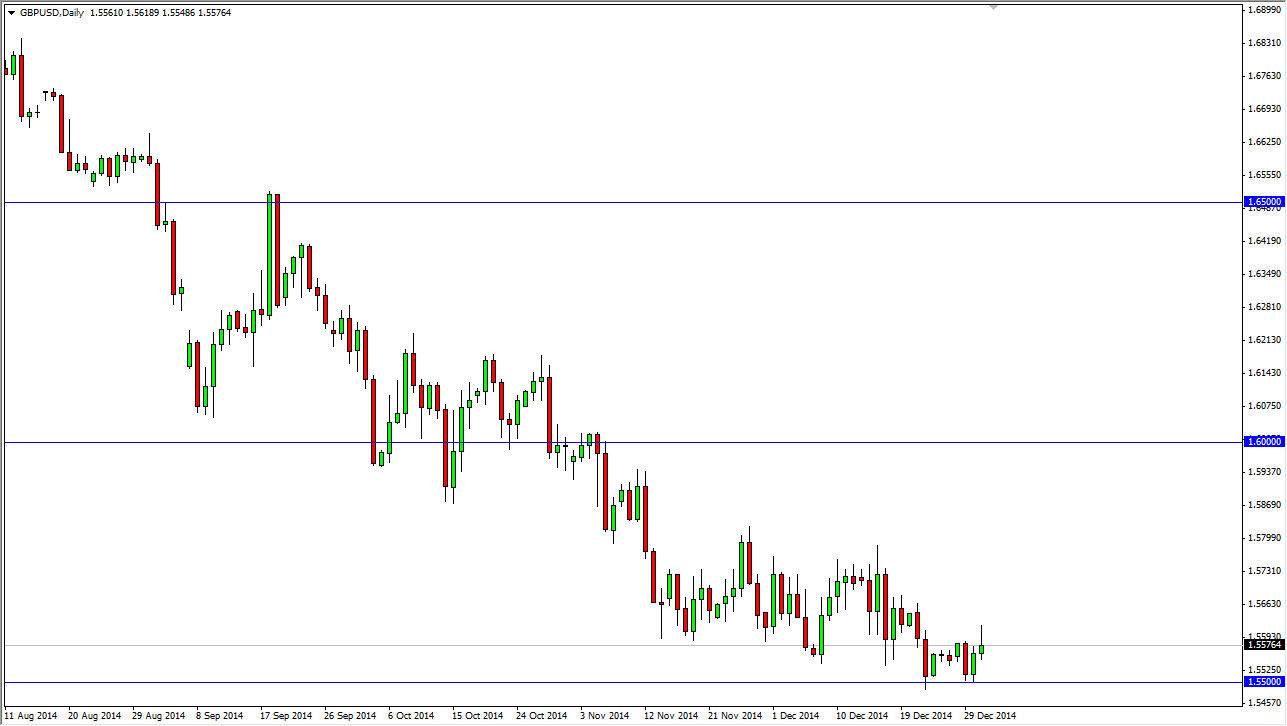Screen dimensions: 1287x726
Task: Click the OHLC values 1.55610 1.56189 1.55486
Action: click(x=143, y=13)
